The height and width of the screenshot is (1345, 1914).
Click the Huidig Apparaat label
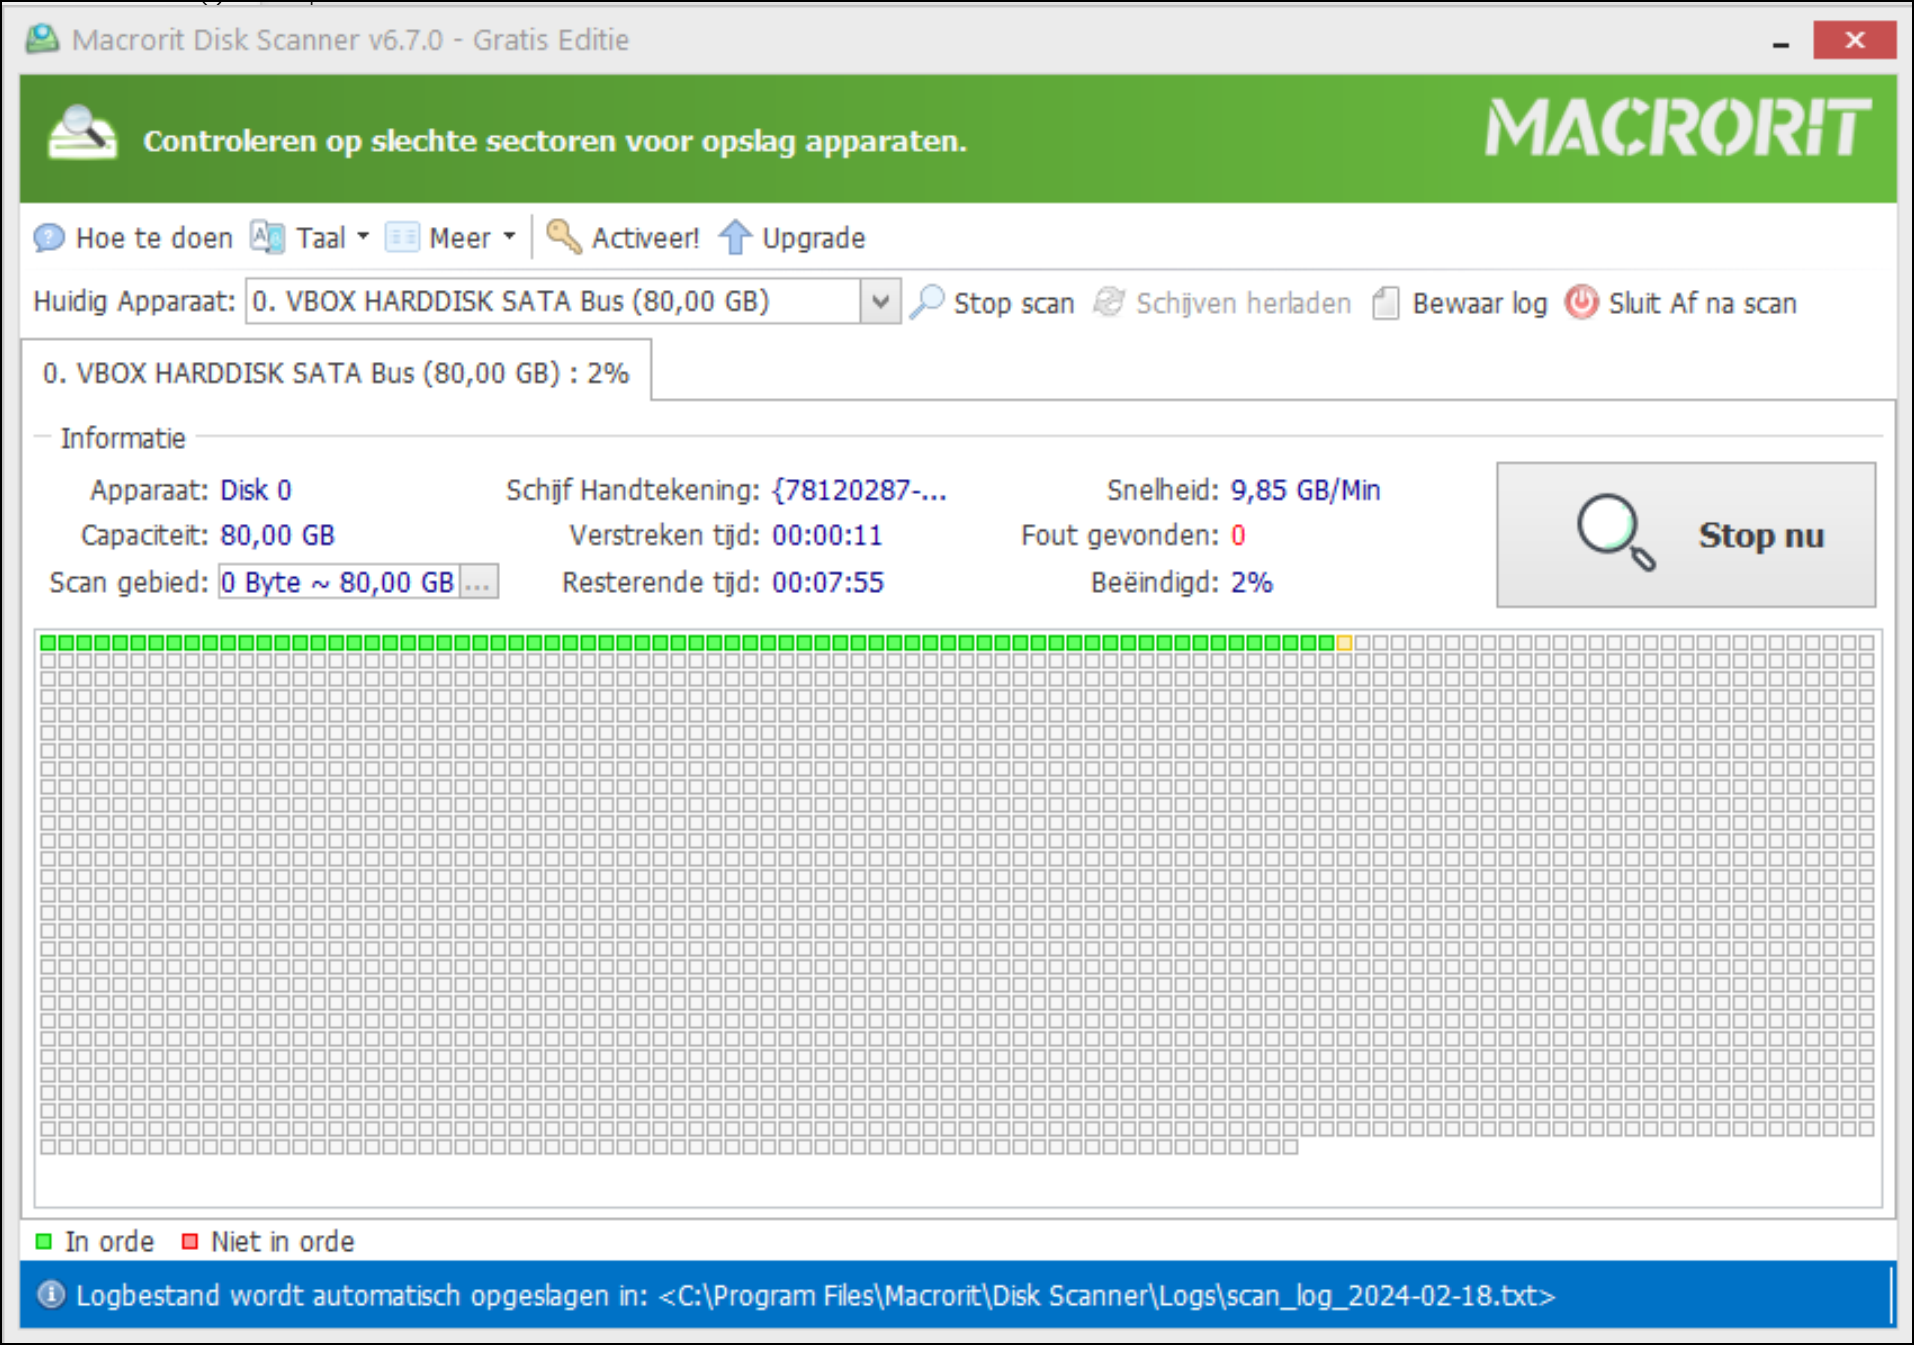point(134,301)
